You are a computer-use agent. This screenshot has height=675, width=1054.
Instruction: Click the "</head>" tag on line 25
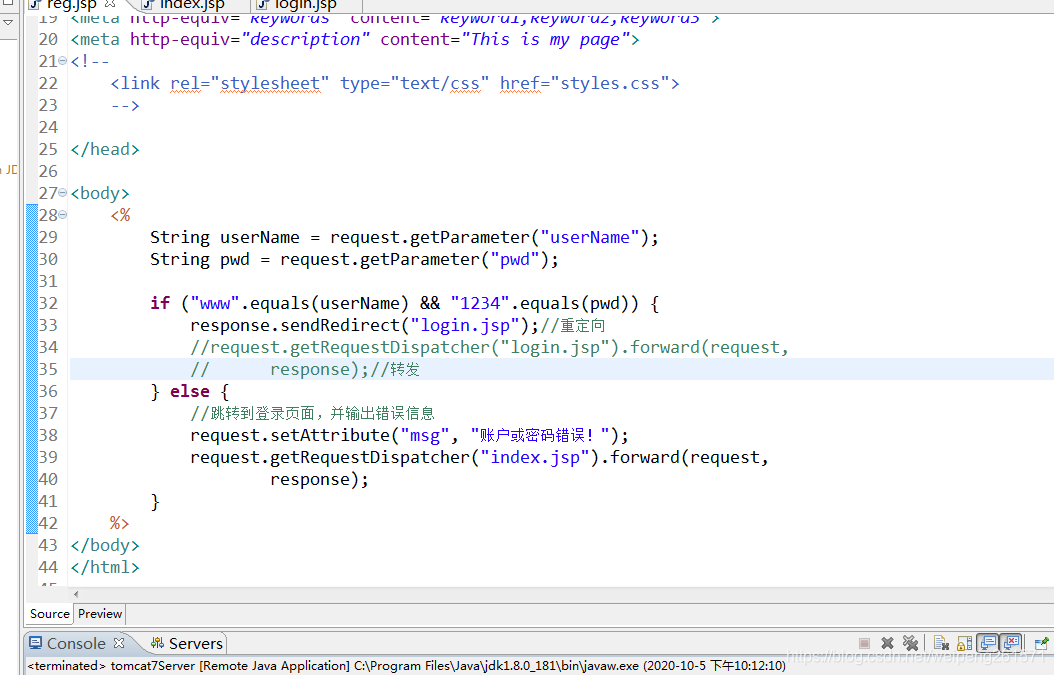(x=105, y=149)
